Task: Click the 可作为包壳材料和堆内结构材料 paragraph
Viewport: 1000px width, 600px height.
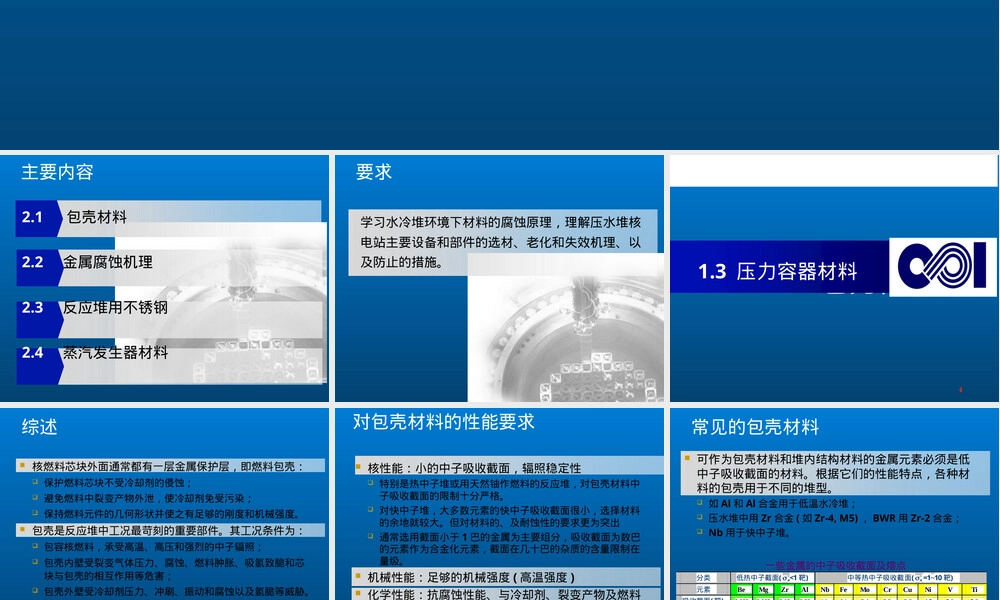Action: pos(835,474)
